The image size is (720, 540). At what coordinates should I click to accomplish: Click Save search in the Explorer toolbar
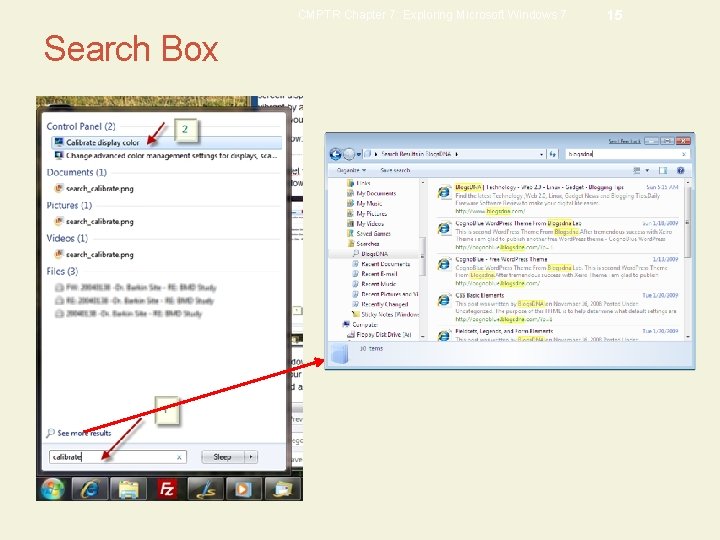pyautogui.click(x=395, y=170)
